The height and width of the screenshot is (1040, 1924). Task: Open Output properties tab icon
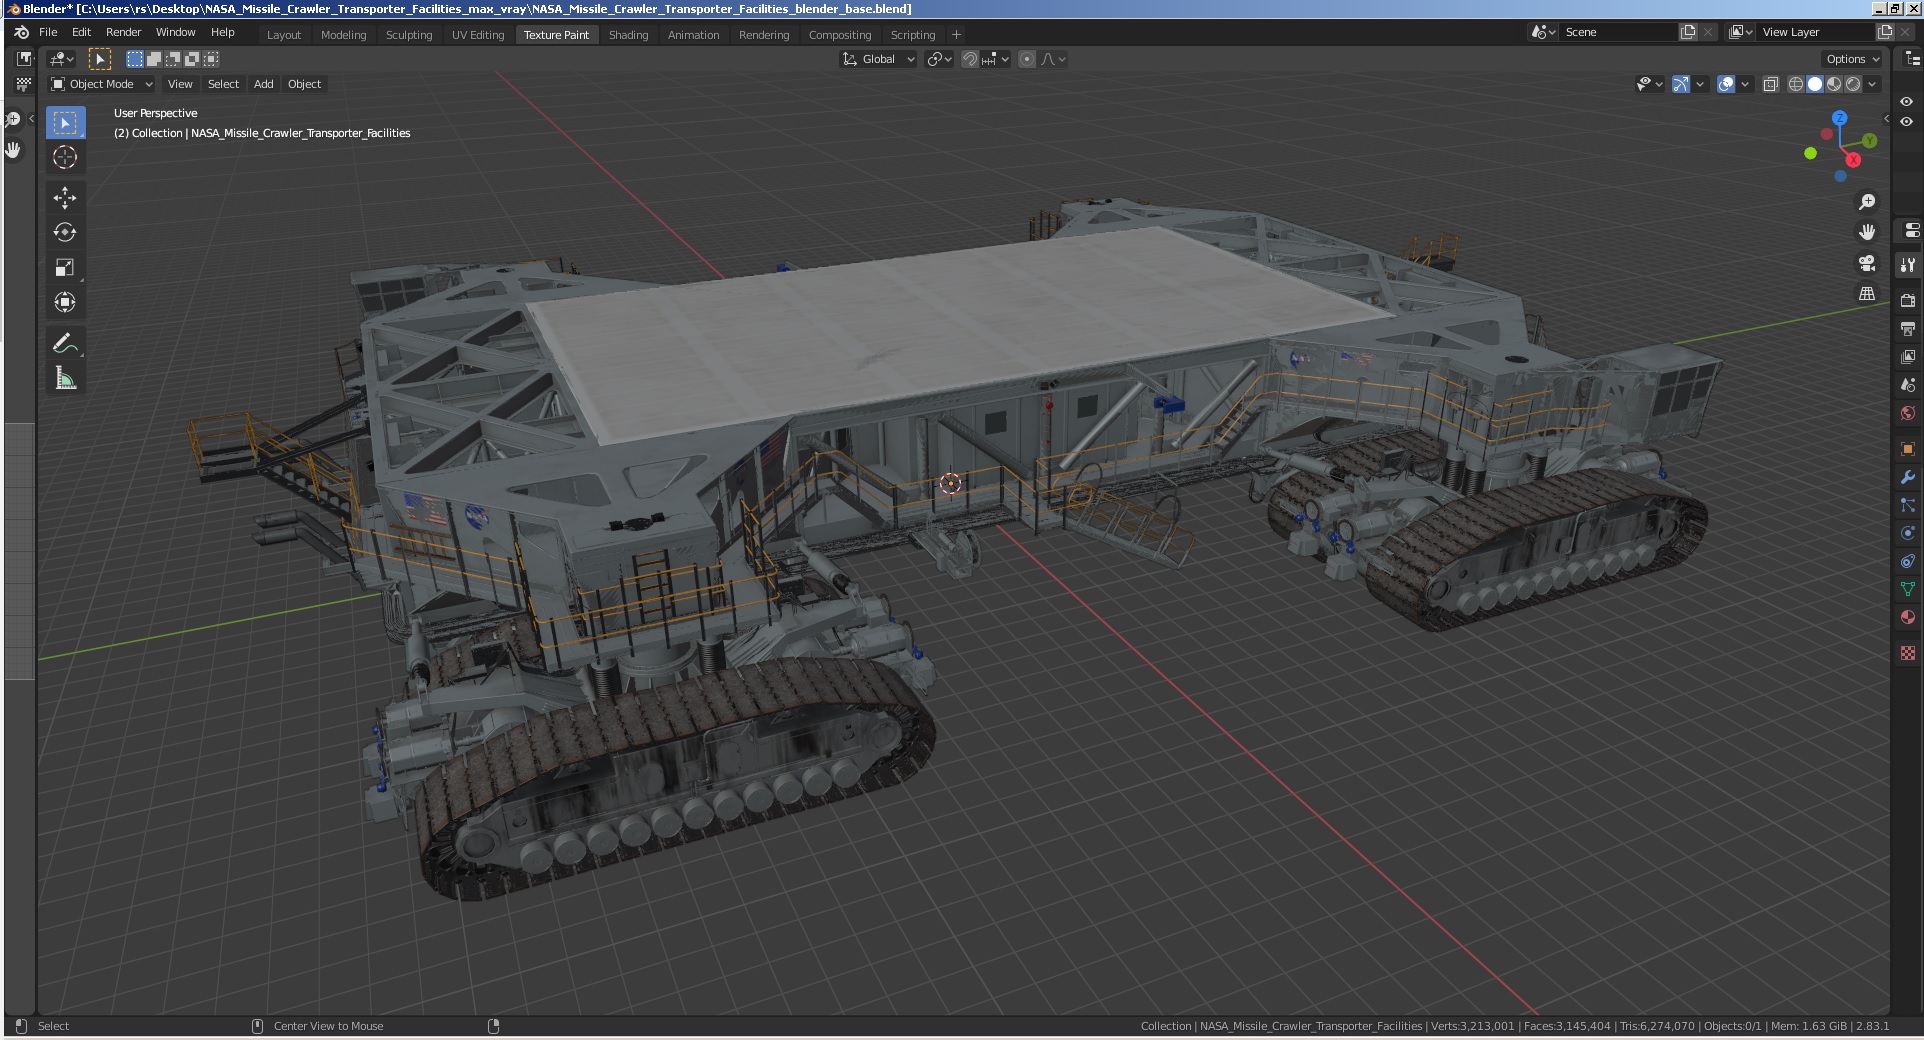tap(1908, 328)
